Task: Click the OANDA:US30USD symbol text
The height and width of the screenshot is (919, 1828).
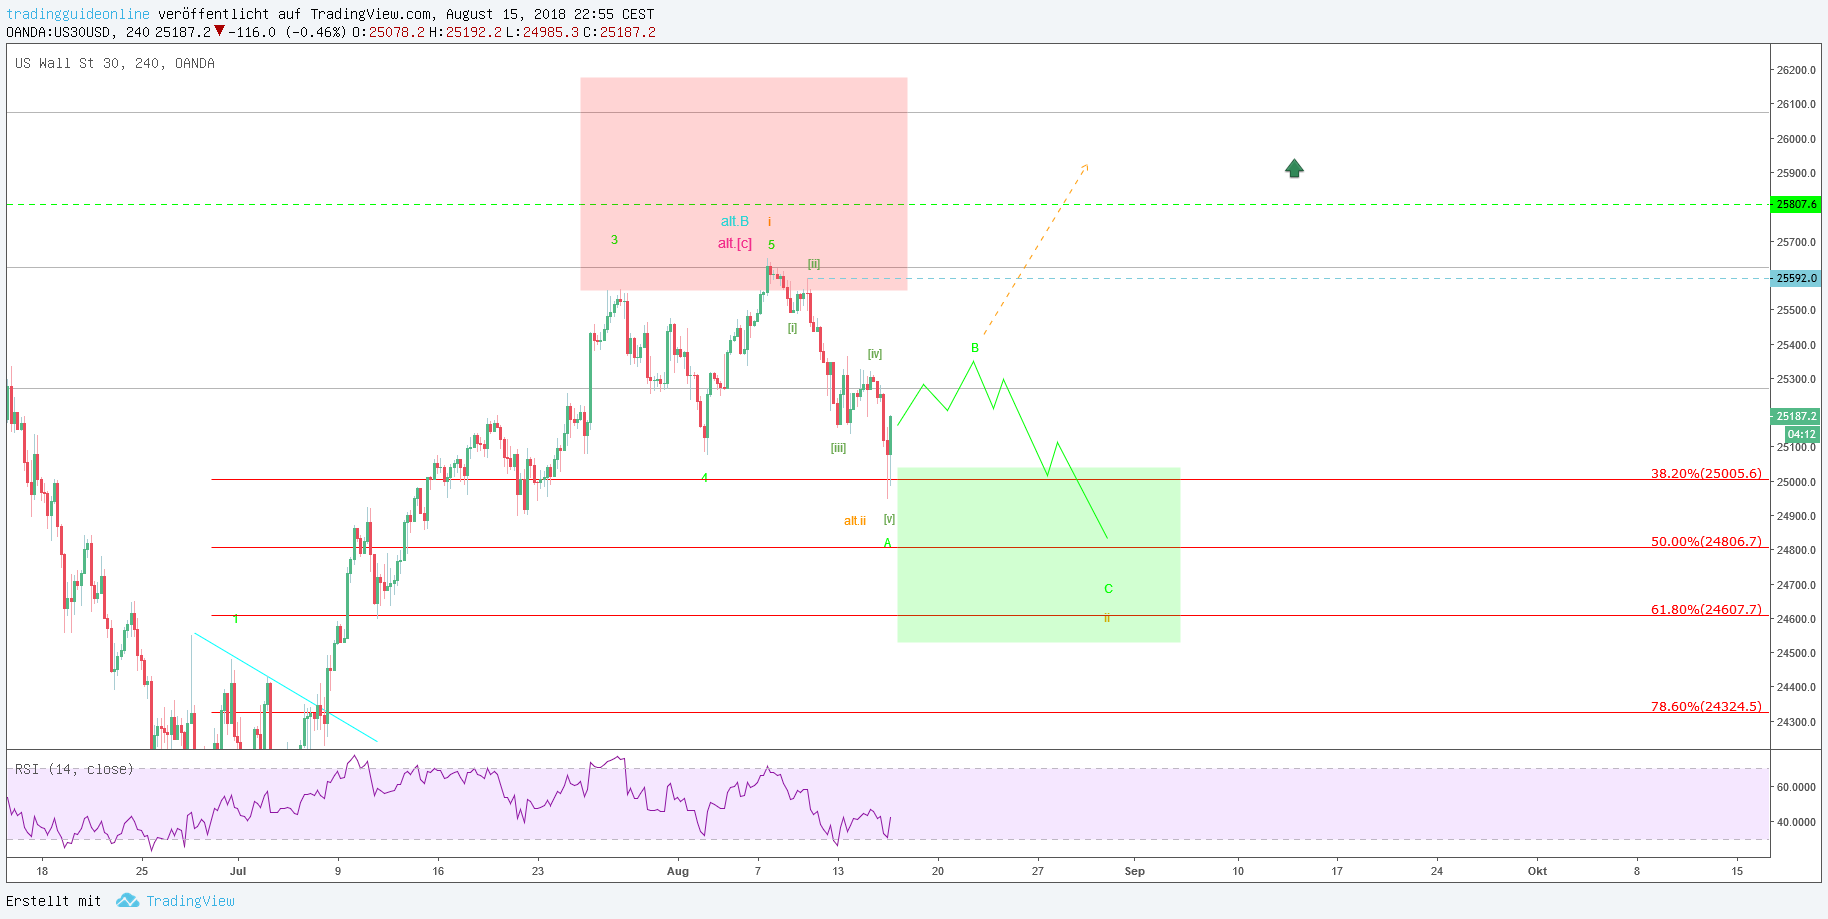Action: 58,32
